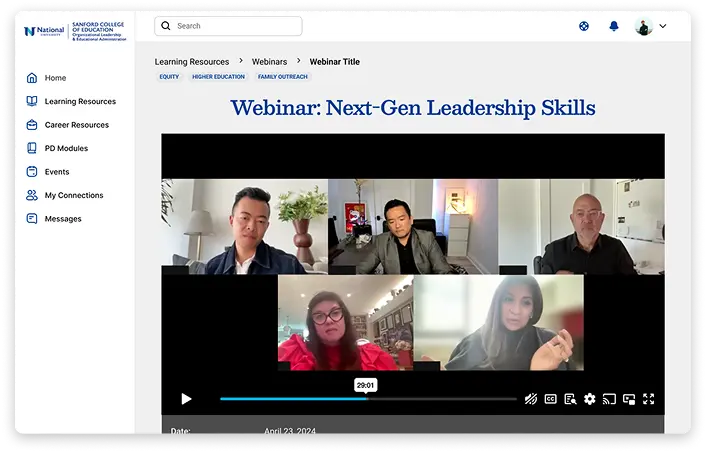This screenshot has height=453, width=706.
Task: Open PD Modules from sidebar
Action: [66, 148]
